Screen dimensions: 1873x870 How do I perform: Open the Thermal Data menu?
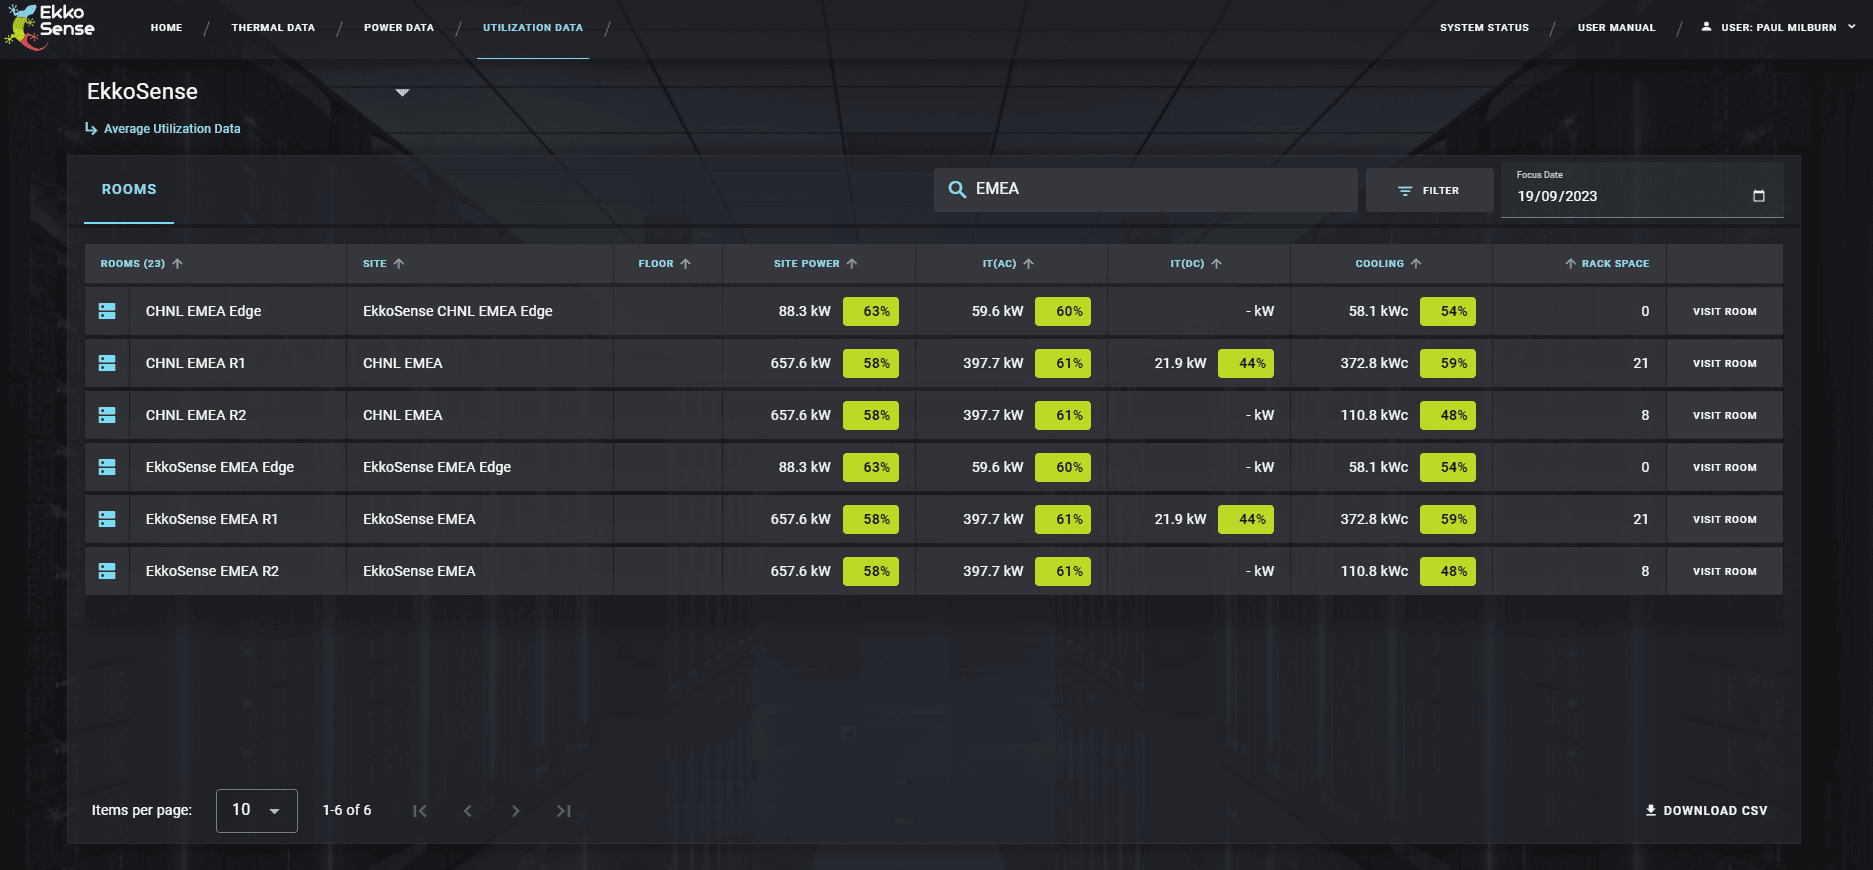tap(273, 28)
